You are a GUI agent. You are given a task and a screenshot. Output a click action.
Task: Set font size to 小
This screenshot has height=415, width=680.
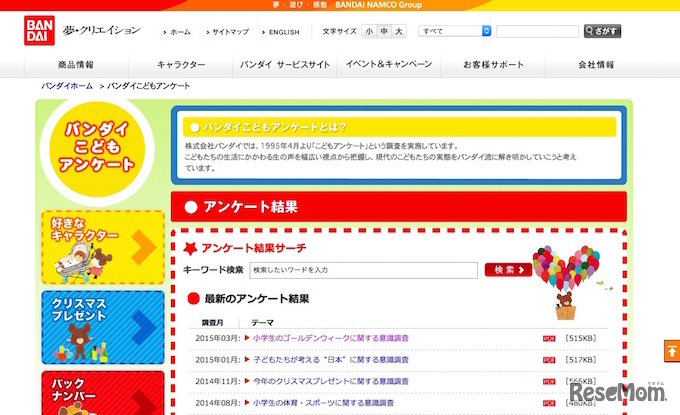point(369,31)
